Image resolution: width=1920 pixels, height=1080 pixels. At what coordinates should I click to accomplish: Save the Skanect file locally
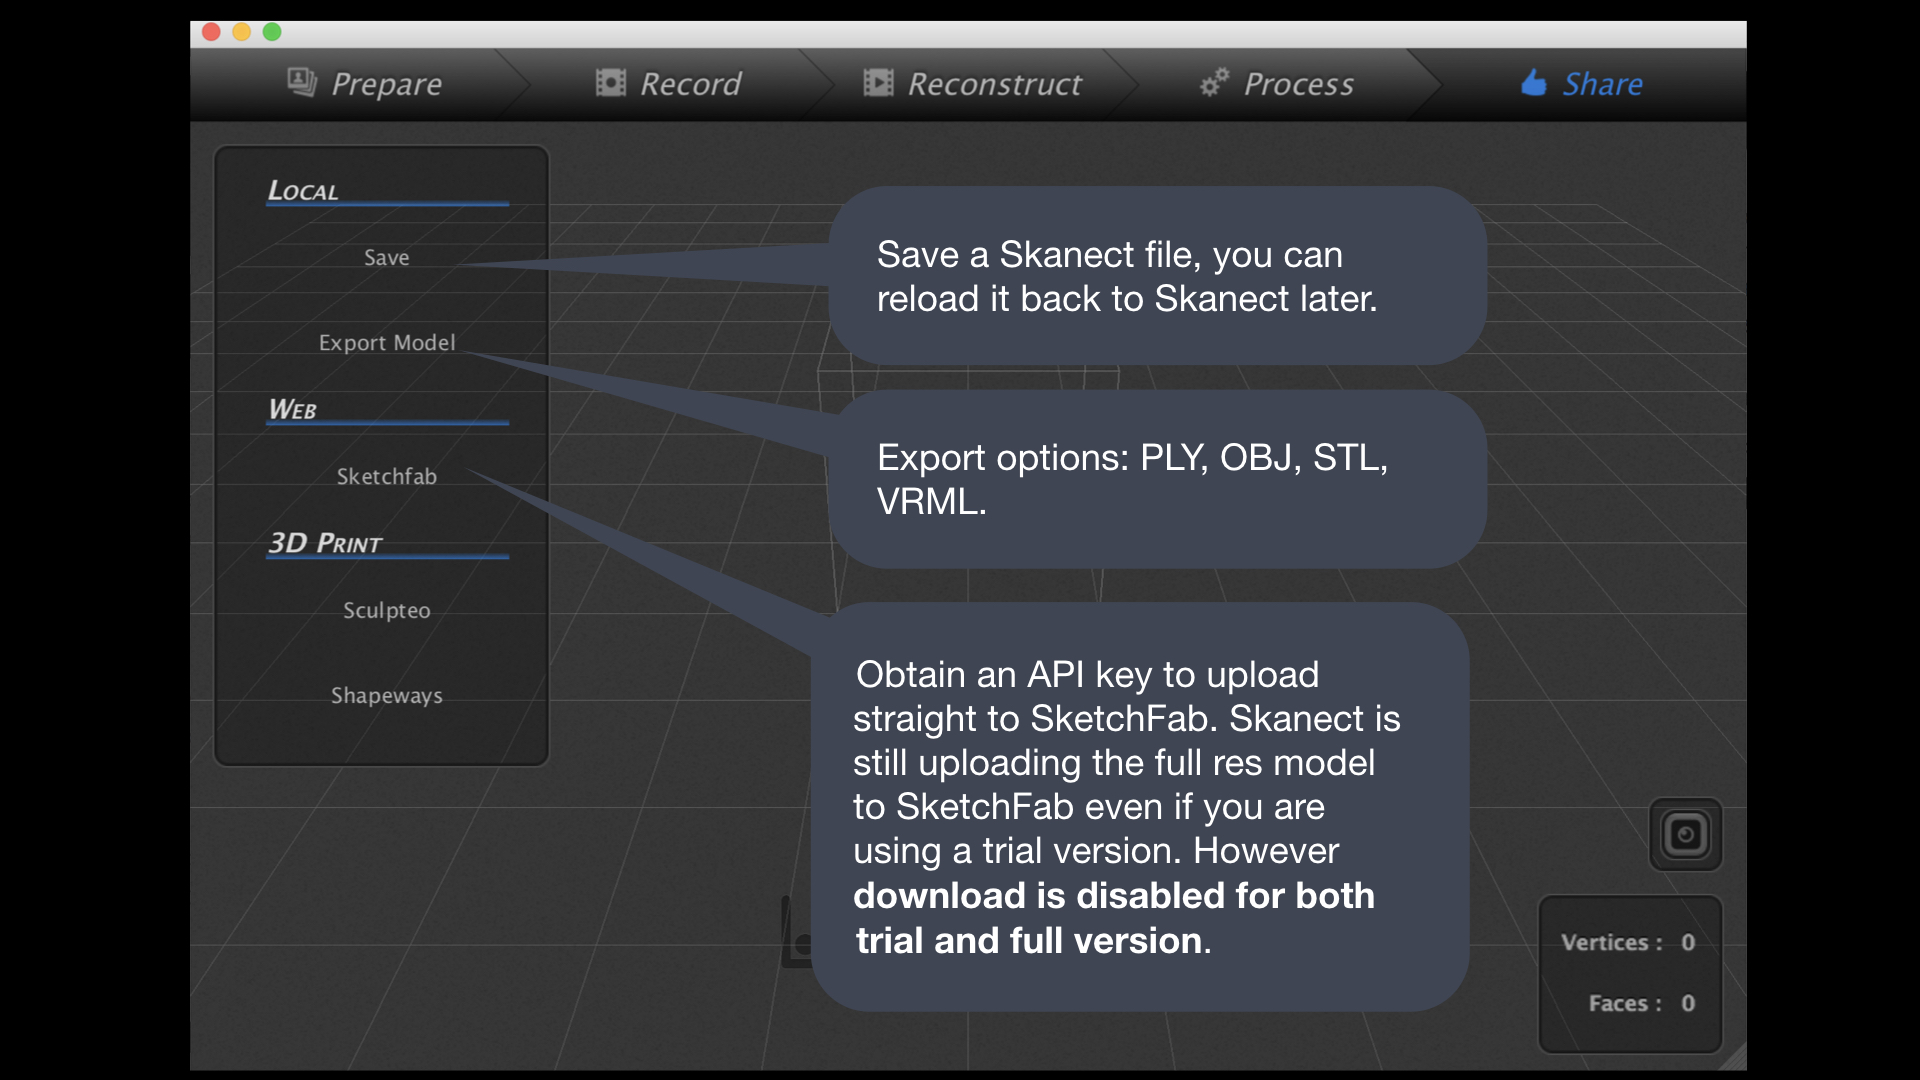(386, 258)
